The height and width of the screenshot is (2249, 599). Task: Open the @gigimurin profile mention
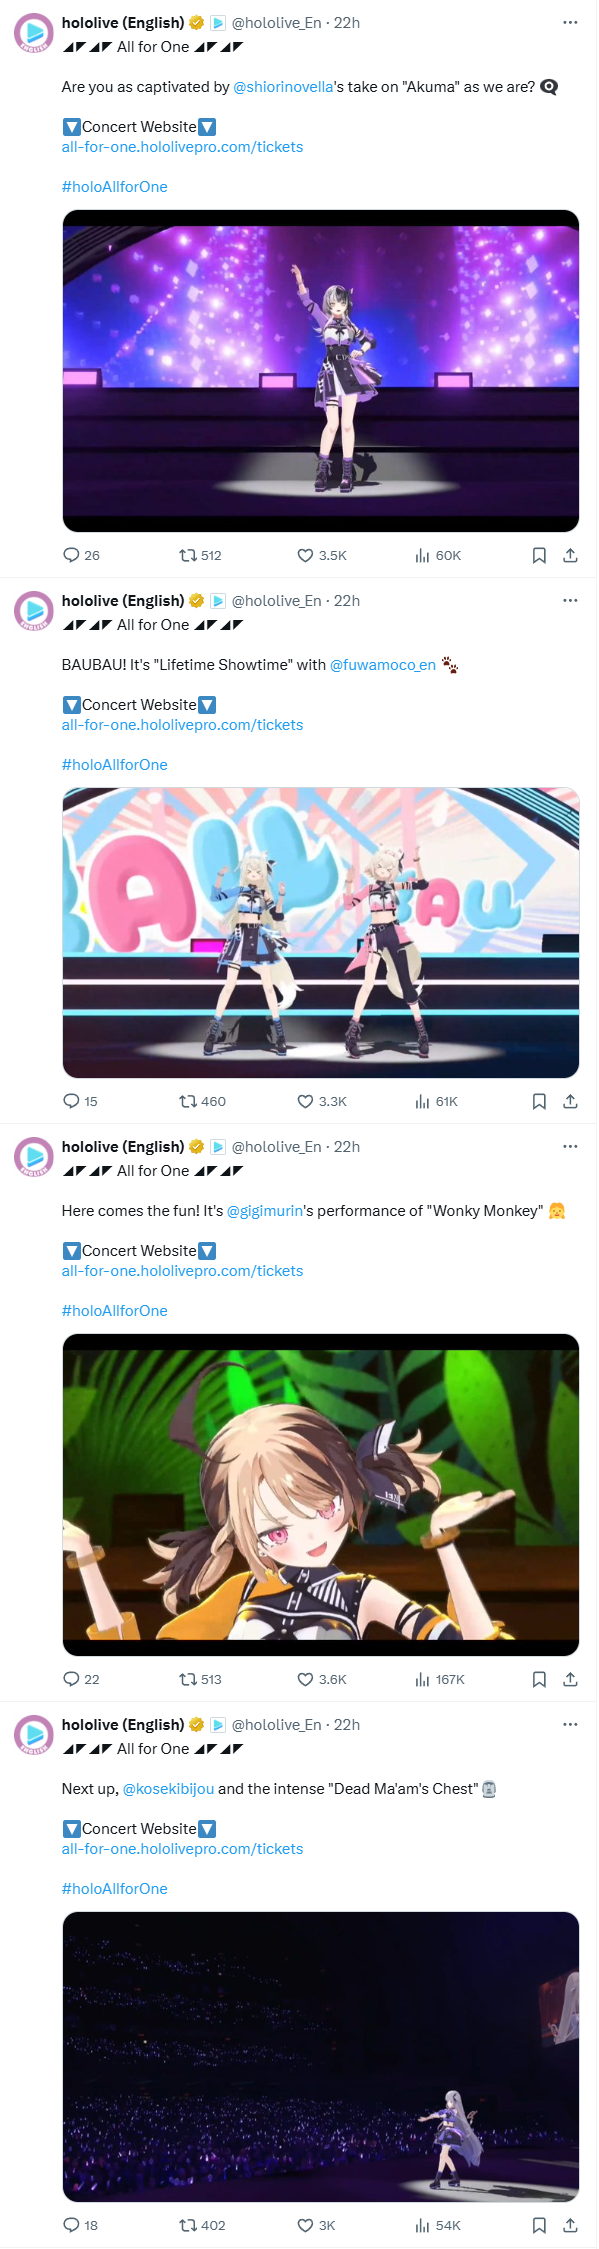pyautogui.click(x=265, y=1211)
